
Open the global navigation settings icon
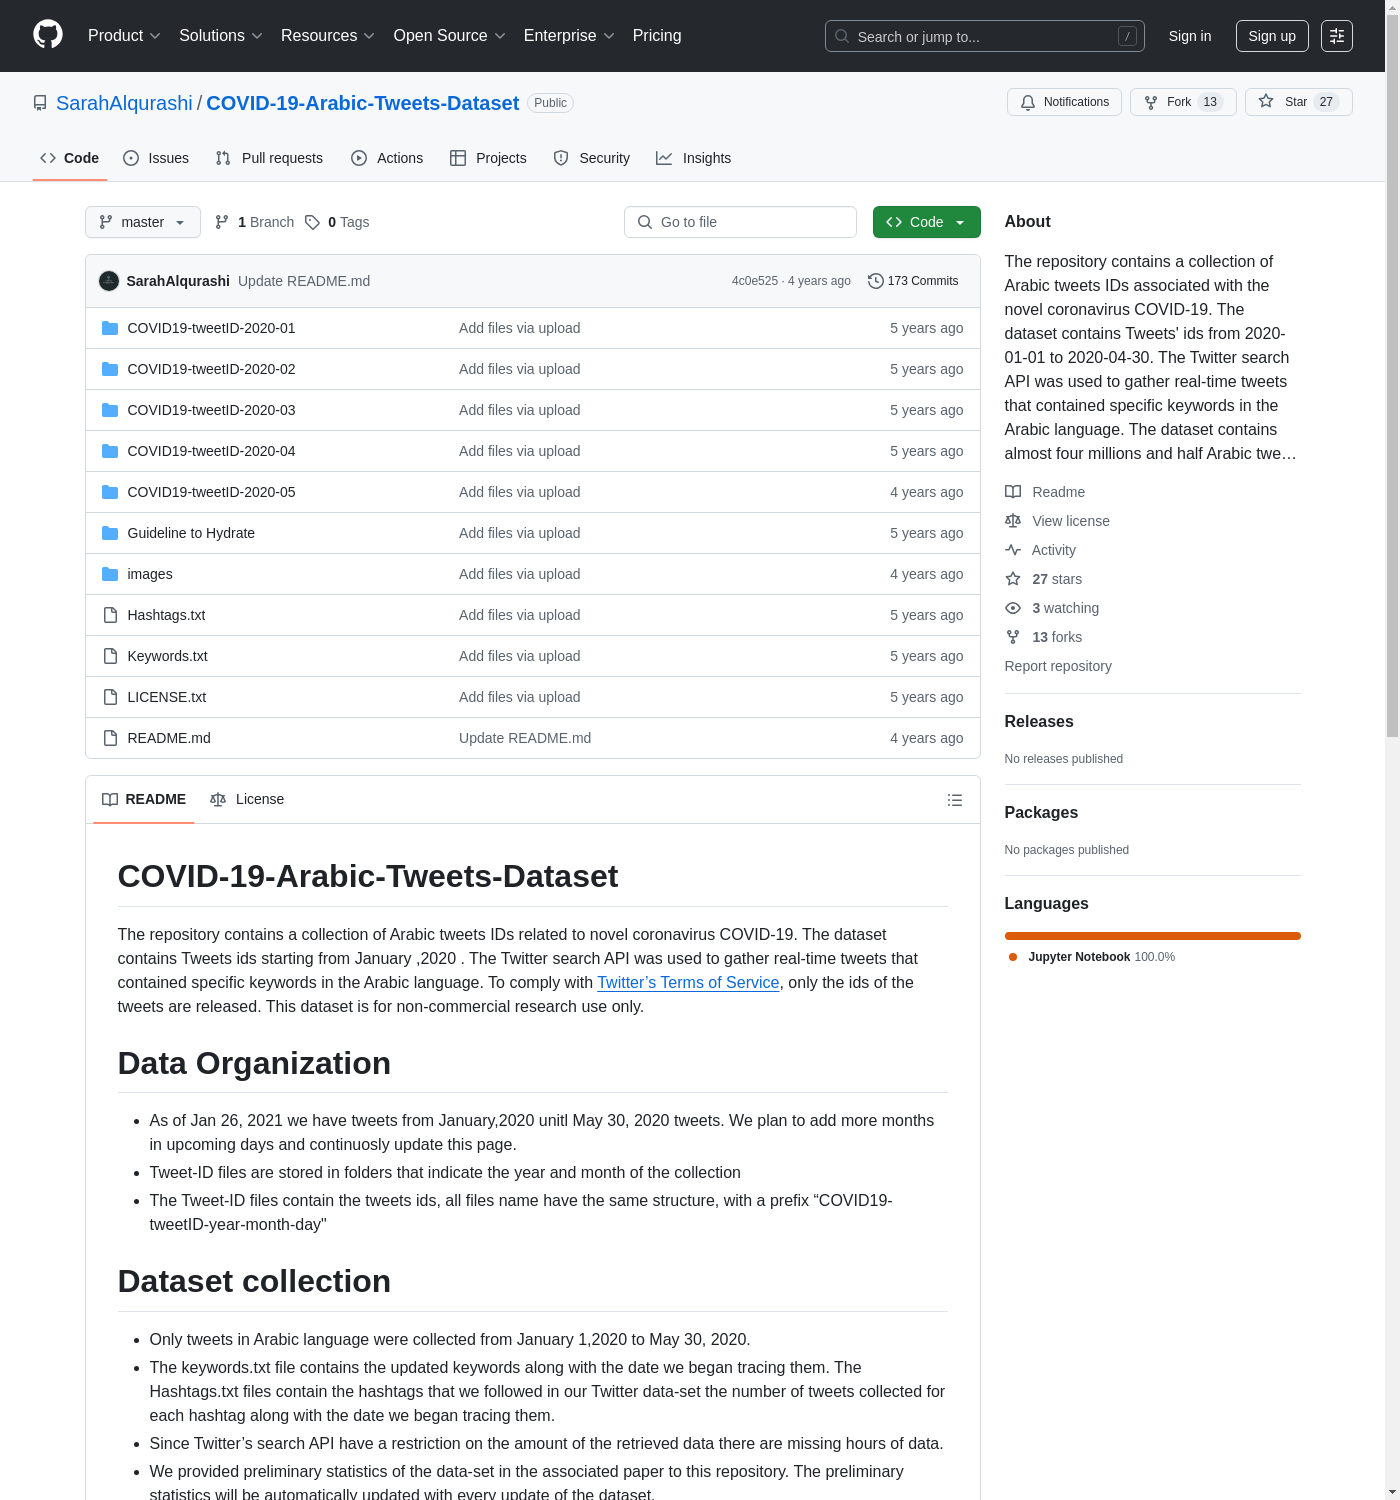[x=1336, y=36]
